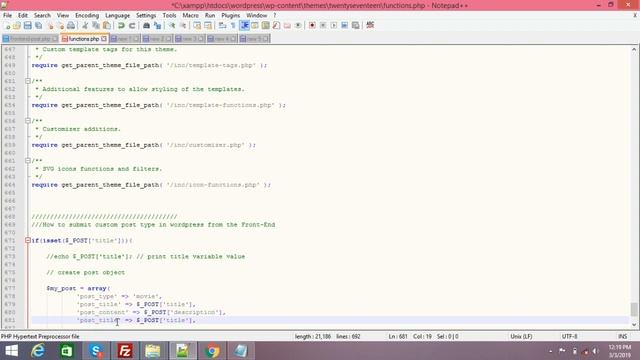
Task: Open Google Chrome from the taskbar
Action: coord(212,351)
